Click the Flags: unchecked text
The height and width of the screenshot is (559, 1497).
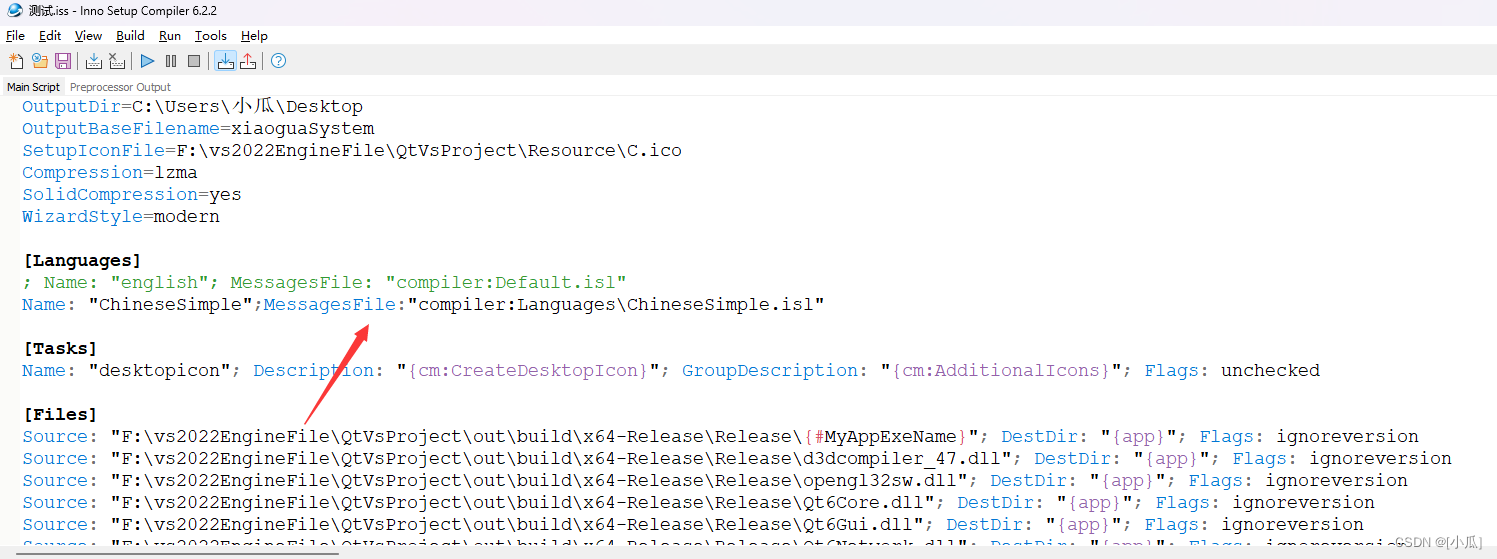[1232, 370]
